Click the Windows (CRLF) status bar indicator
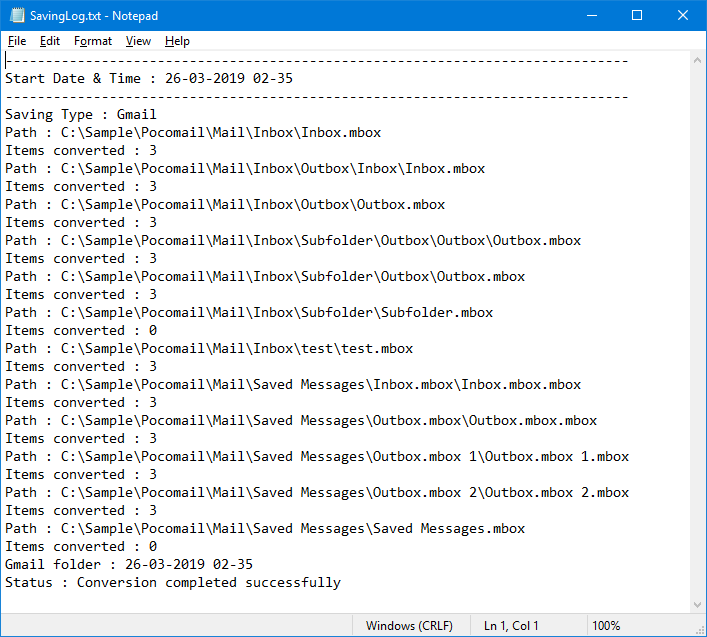The width and height of the screenshot is (707, 637). 408,626
